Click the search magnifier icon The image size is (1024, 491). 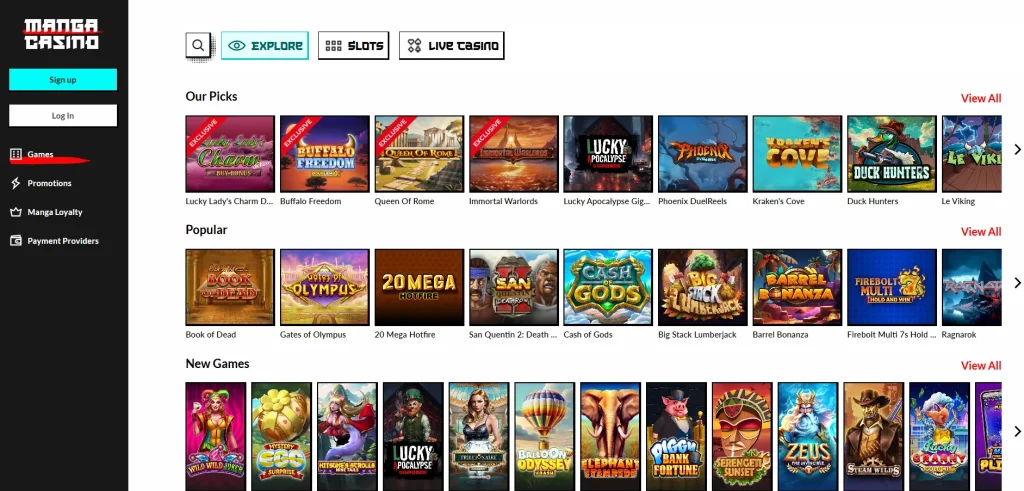[x=198, y=46]
